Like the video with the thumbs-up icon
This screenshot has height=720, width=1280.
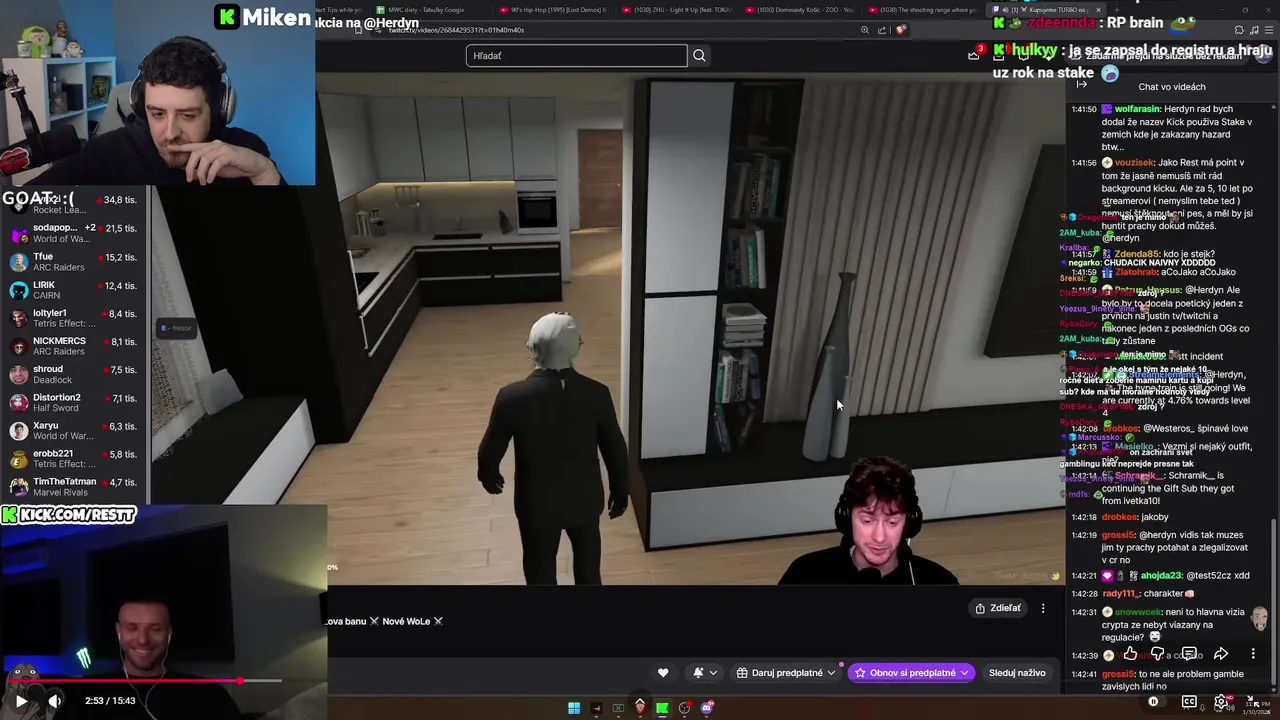click(x=1129, y=654)
